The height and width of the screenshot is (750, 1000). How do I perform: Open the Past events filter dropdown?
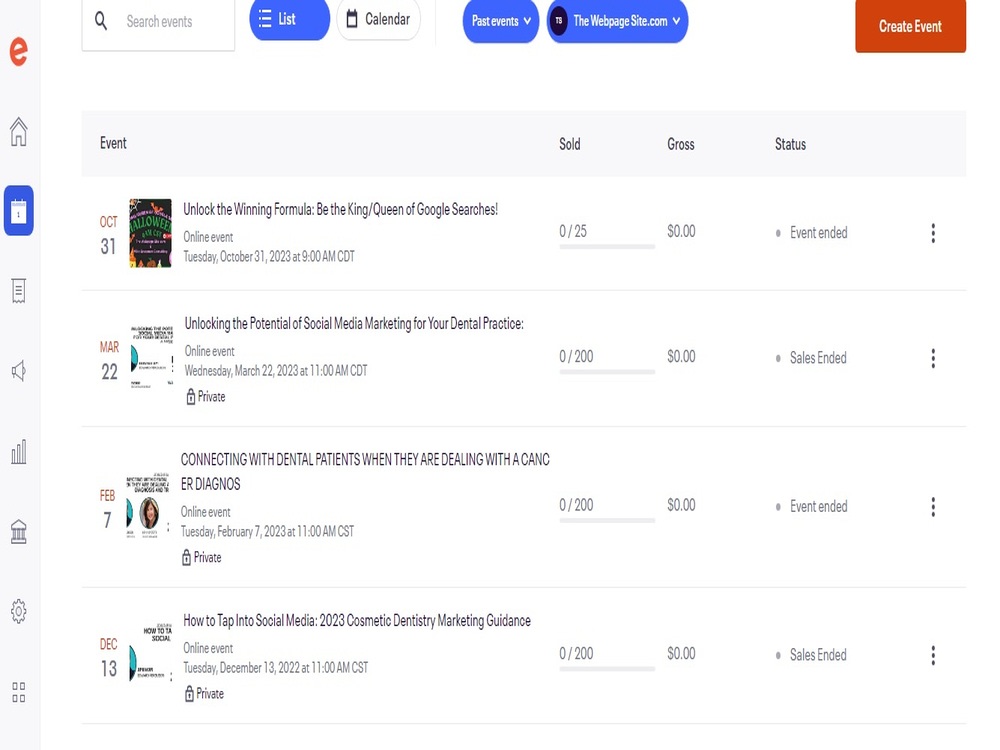501,21
